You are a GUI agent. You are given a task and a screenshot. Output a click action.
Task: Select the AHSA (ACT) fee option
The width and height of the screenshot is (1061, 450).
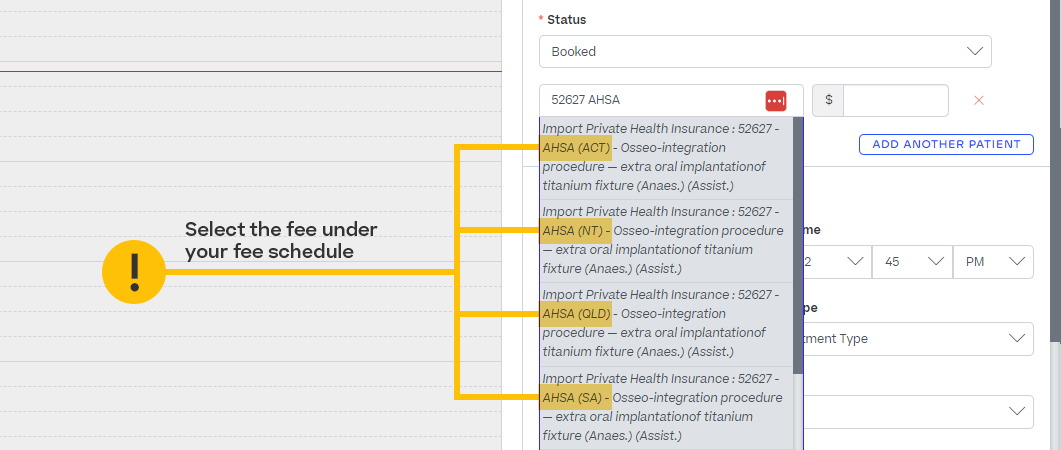667,157
